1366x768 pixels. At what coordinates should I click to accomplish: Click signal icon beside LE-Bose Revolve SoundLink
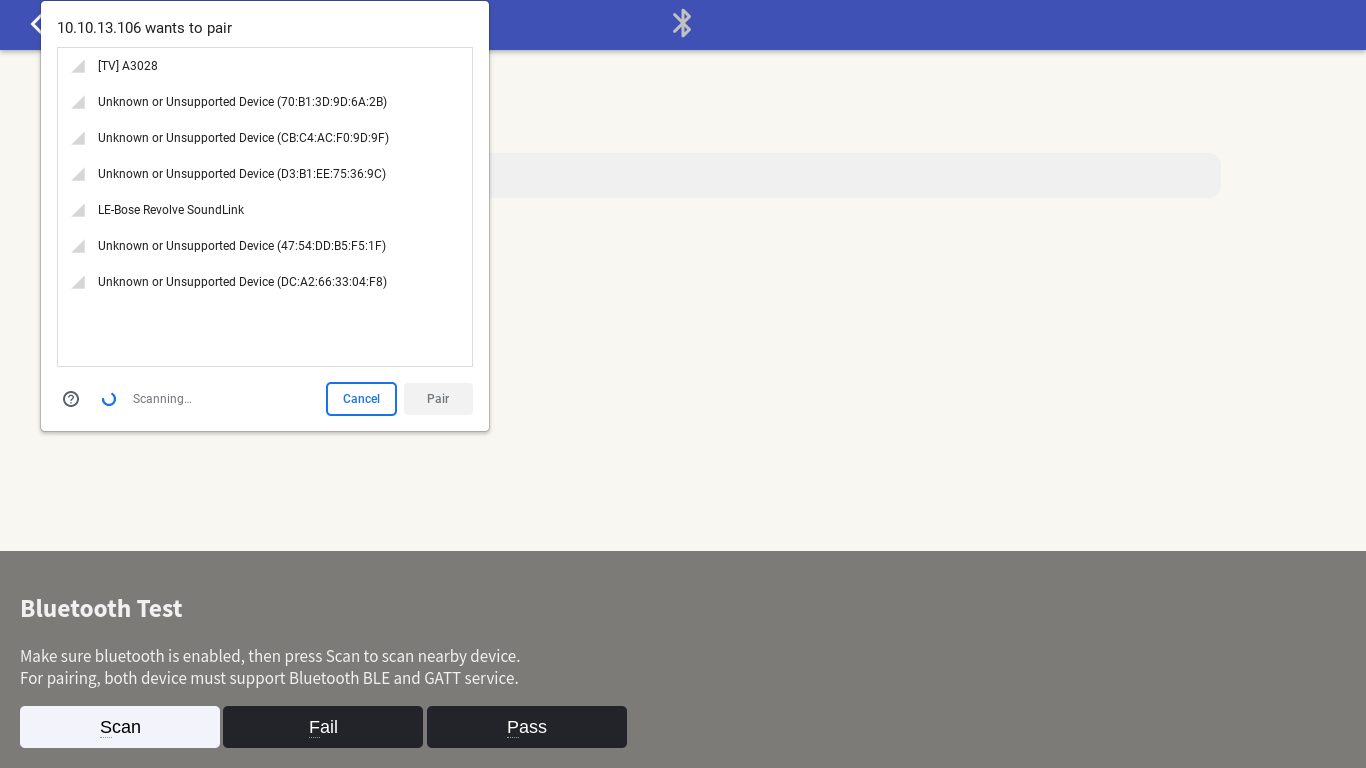coord(78,211)
